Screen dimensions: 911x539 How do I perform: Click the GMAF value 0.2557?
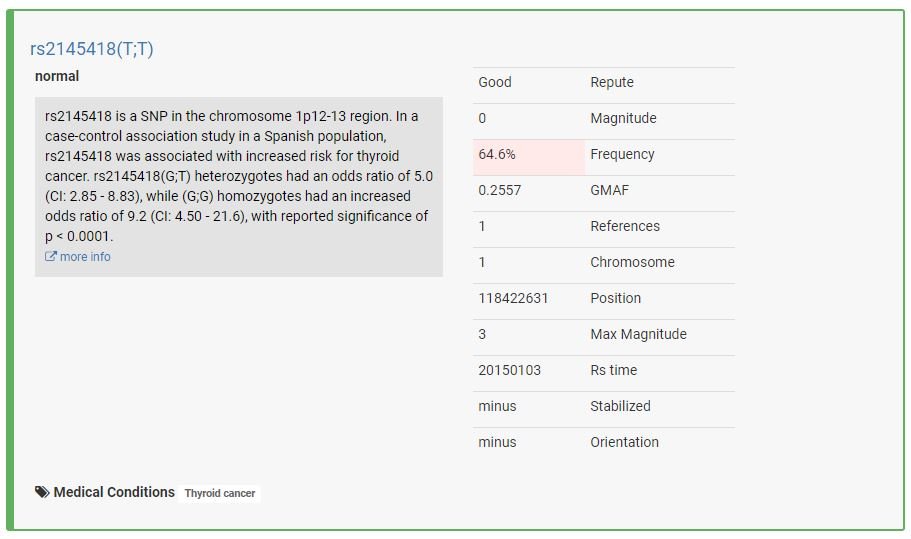(x=499, y=190)
